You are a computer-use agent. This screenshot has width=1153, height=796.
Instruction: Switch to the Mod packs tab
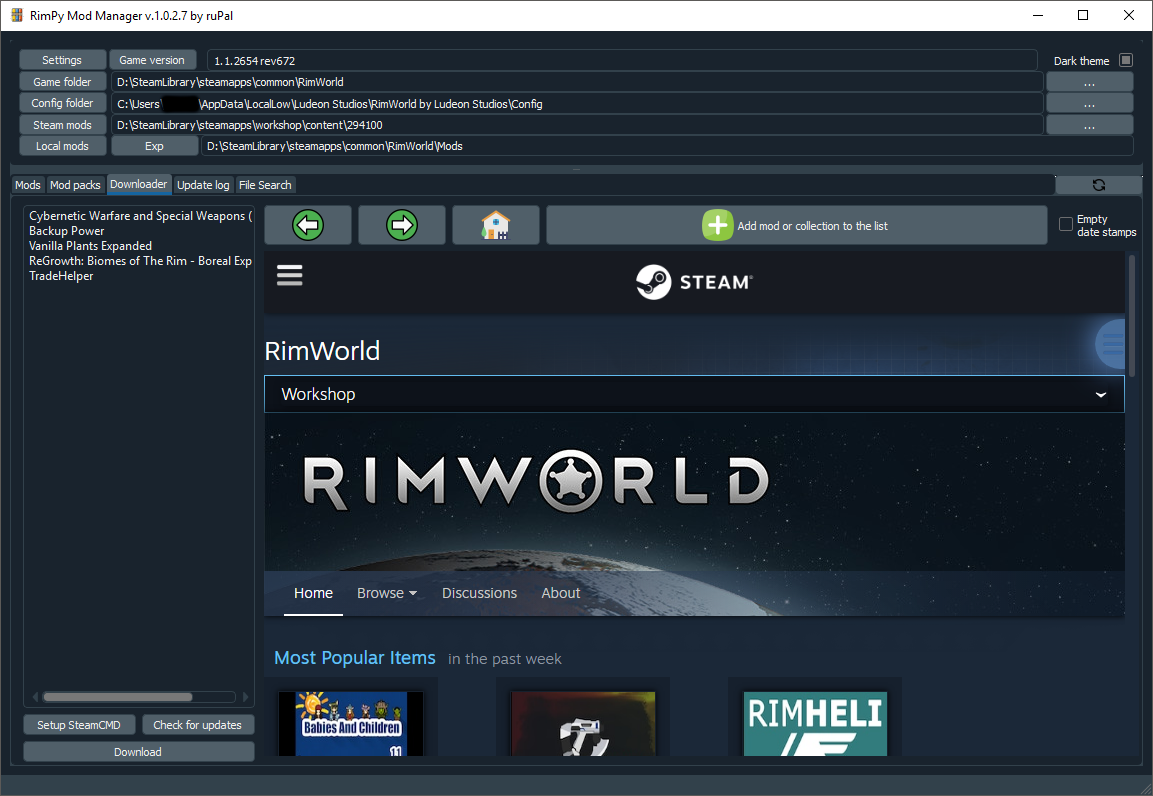tap(75, 185)
